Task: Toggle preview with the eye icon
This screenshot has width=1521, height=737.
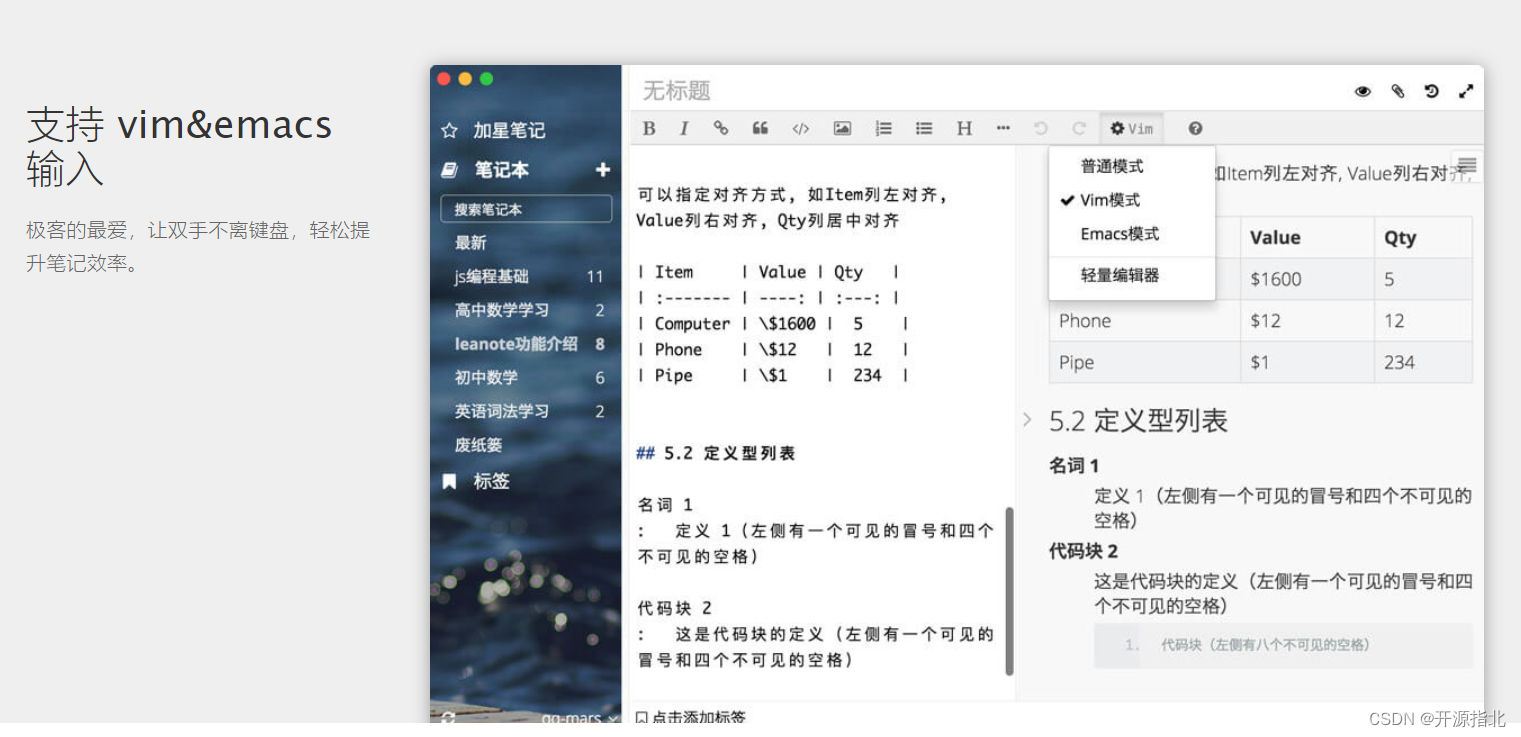Action: (1362, 90)
